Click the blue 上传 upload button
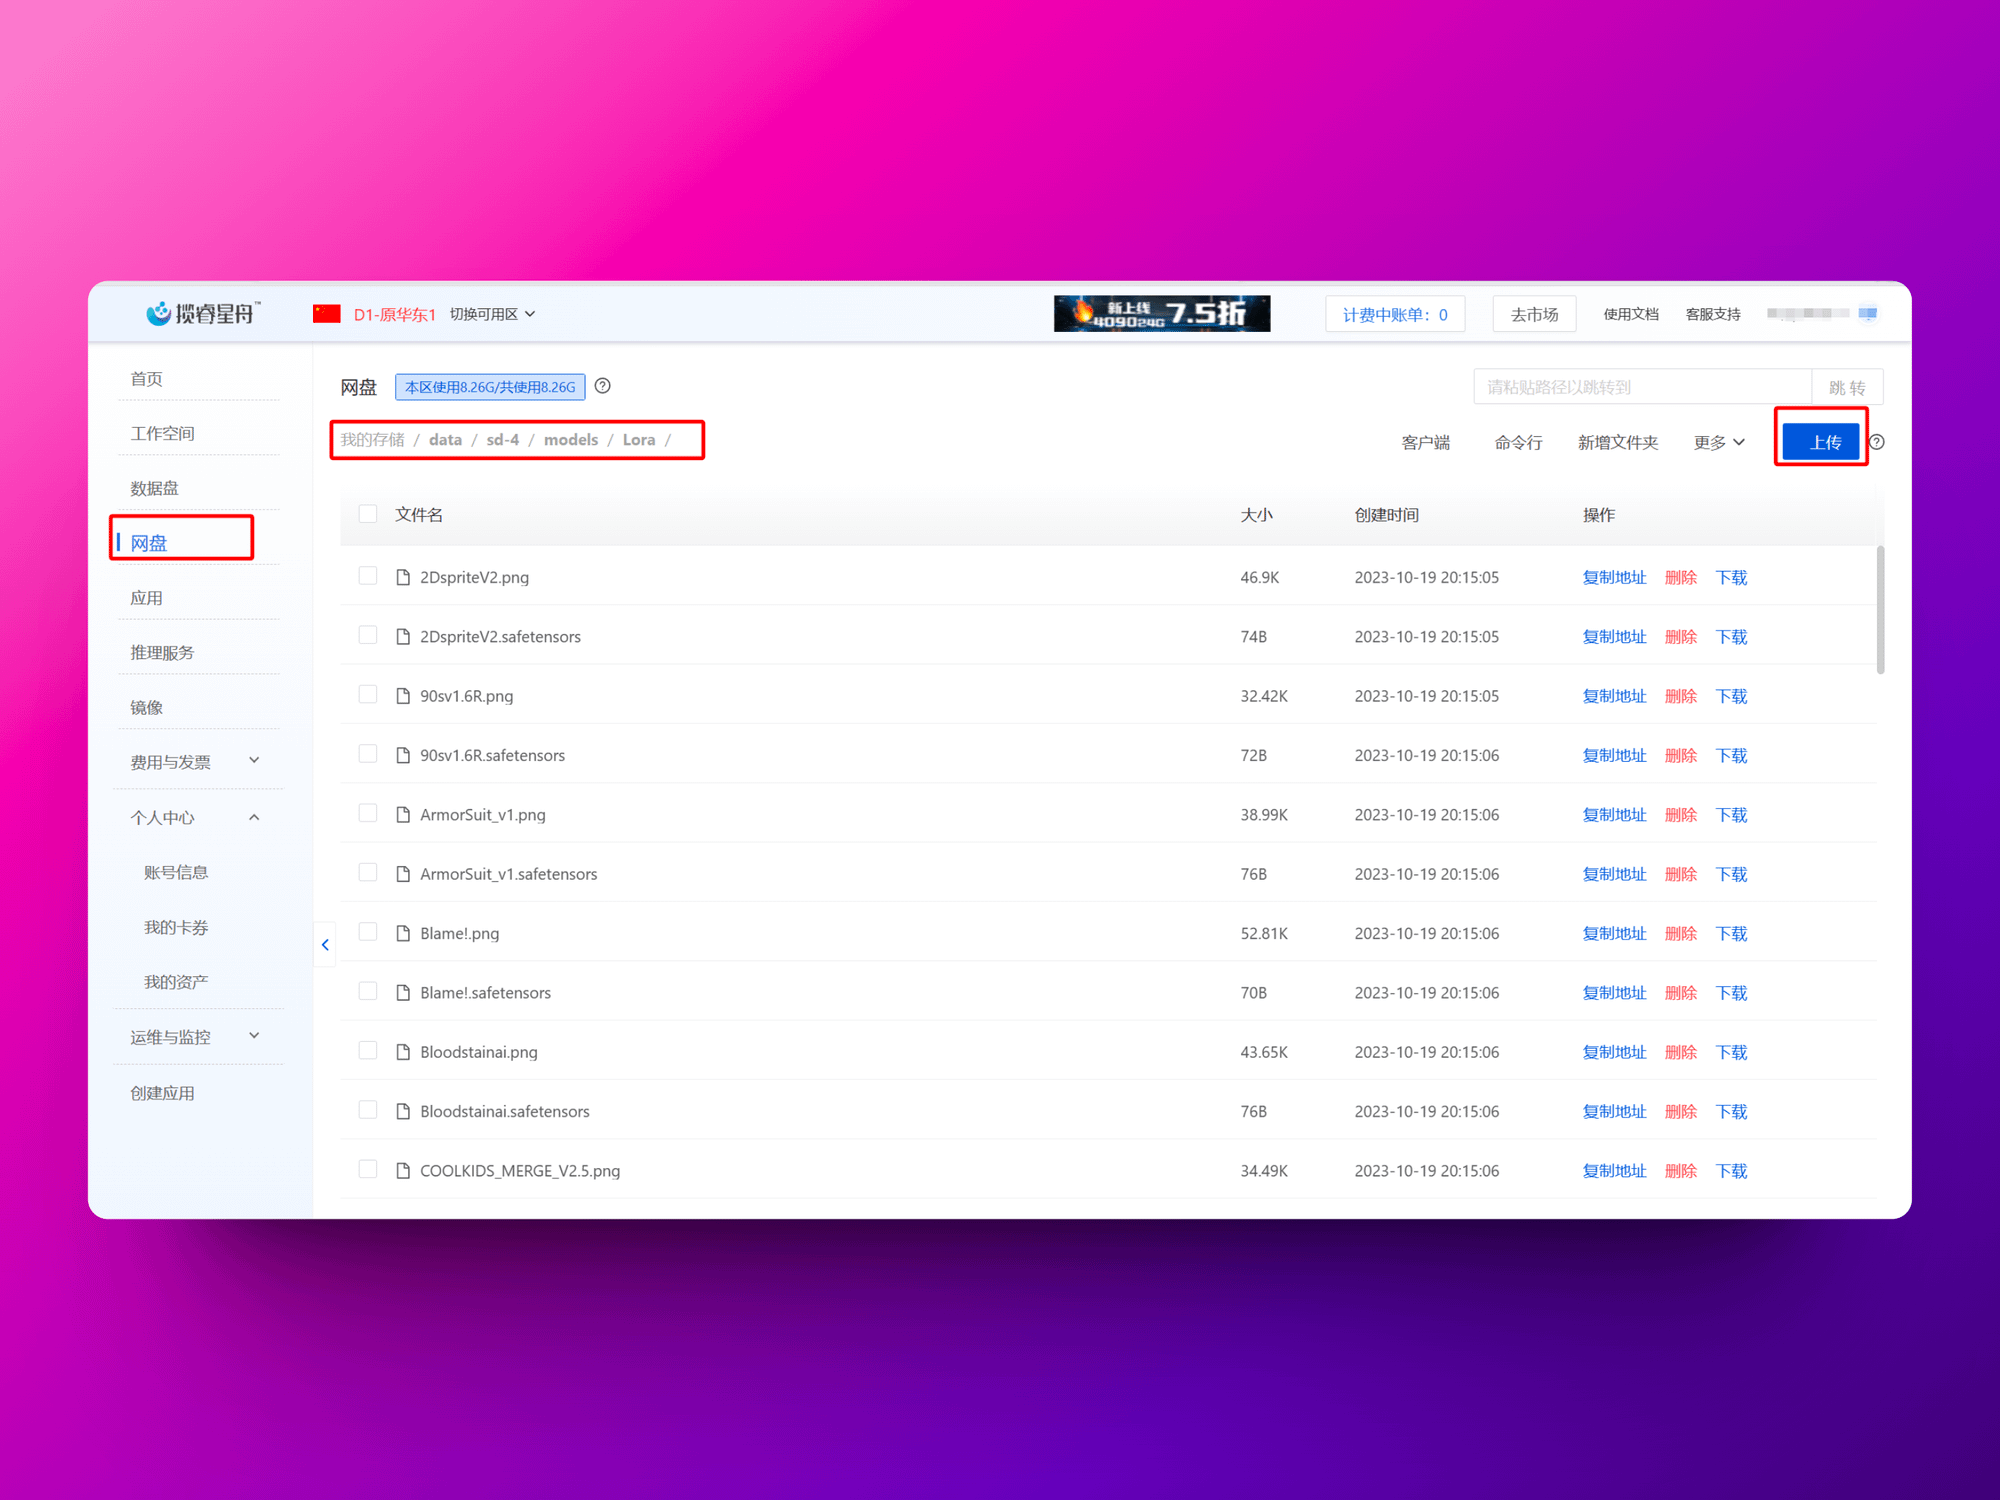Viewport: 2000px width, 1500px height. (x=1821, y=442)
